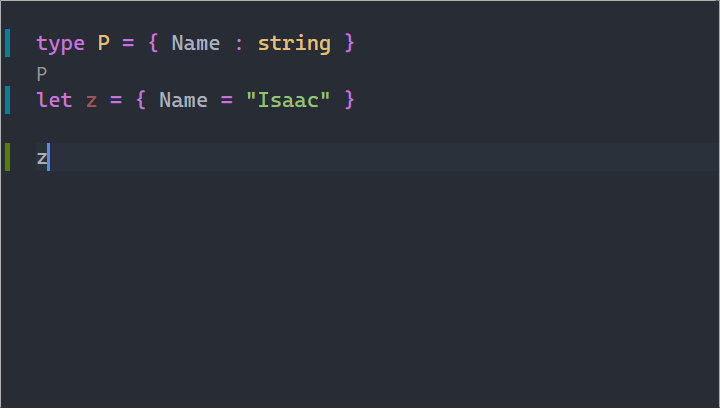Click the closing brace after "Isaac"
720x408 pixels.
click(x=349, y=100)
